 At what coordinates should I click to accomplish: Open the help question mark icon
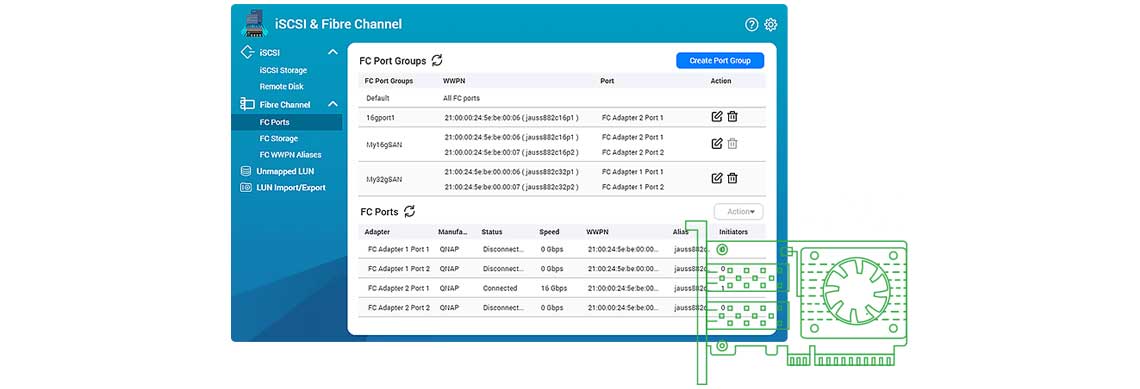pos(752,25)
